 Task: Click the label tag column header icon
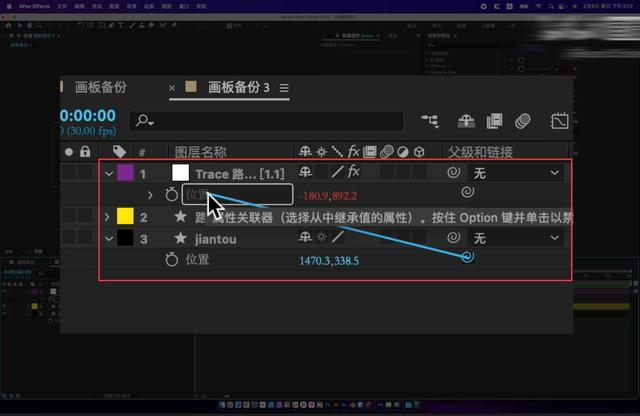point(119,152)
